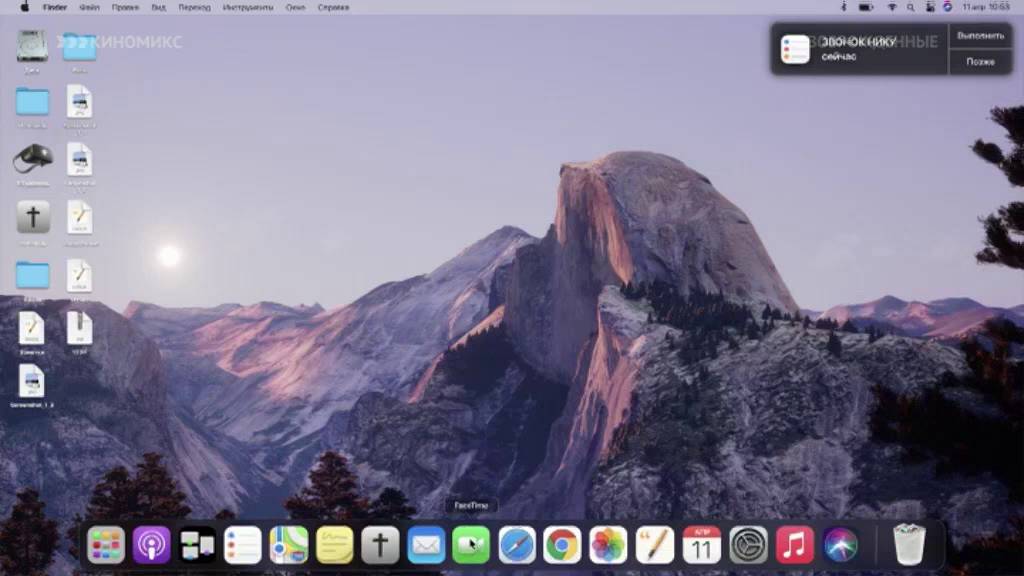This screenshot has width=1024, height=576.
Task: Click Выполнить in reminder notification
Action: [x=980, y=36]
